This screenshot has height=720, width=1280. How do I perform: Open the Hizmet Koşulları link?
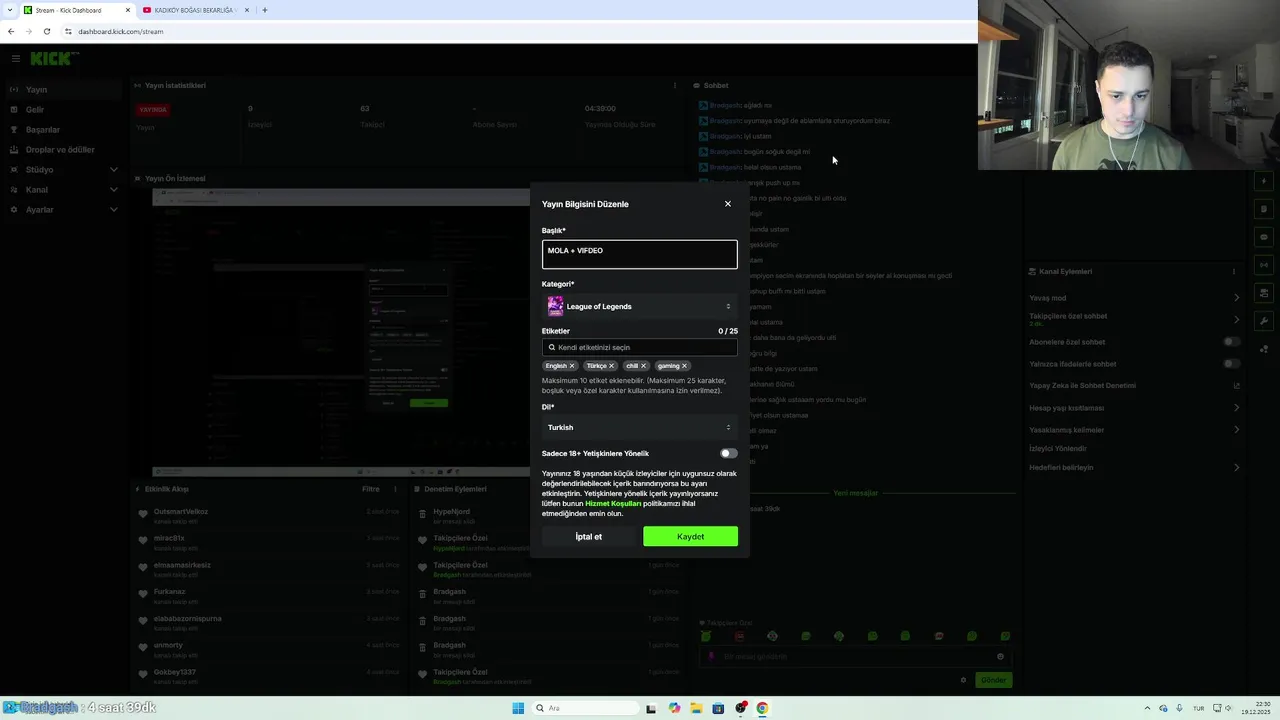click(x=613, y=504)
